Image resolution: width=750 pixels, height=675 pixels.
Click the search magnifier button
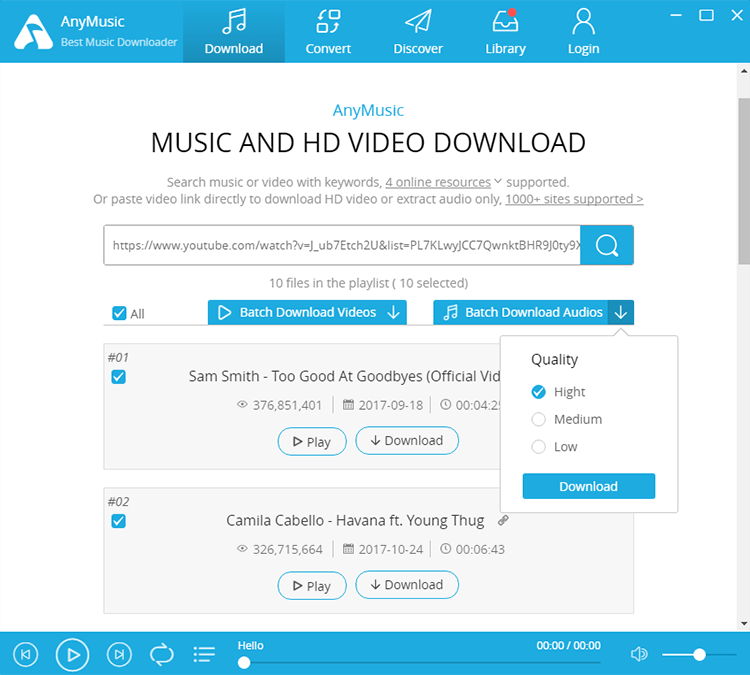click(x=607, y=245)
